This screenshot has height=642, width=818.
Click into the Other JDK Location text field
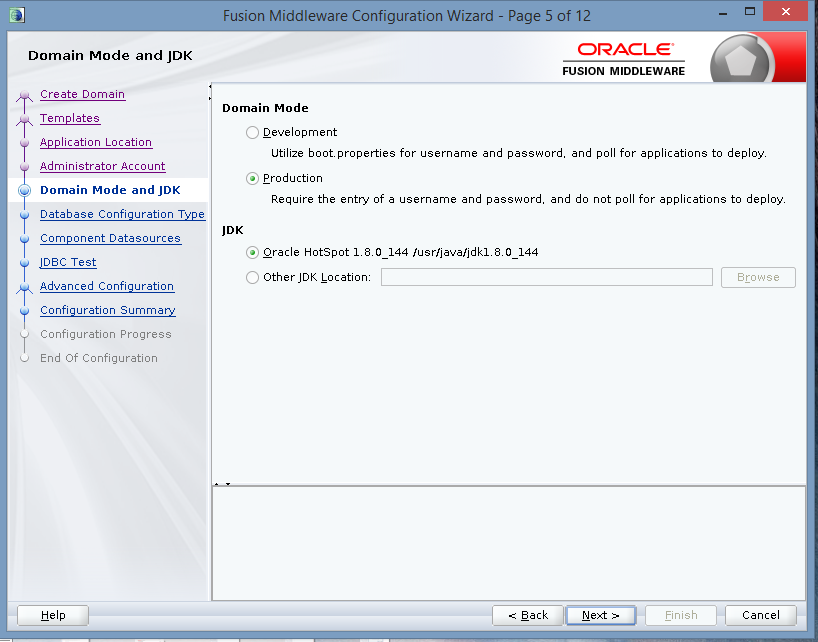(x=547, y=277)
